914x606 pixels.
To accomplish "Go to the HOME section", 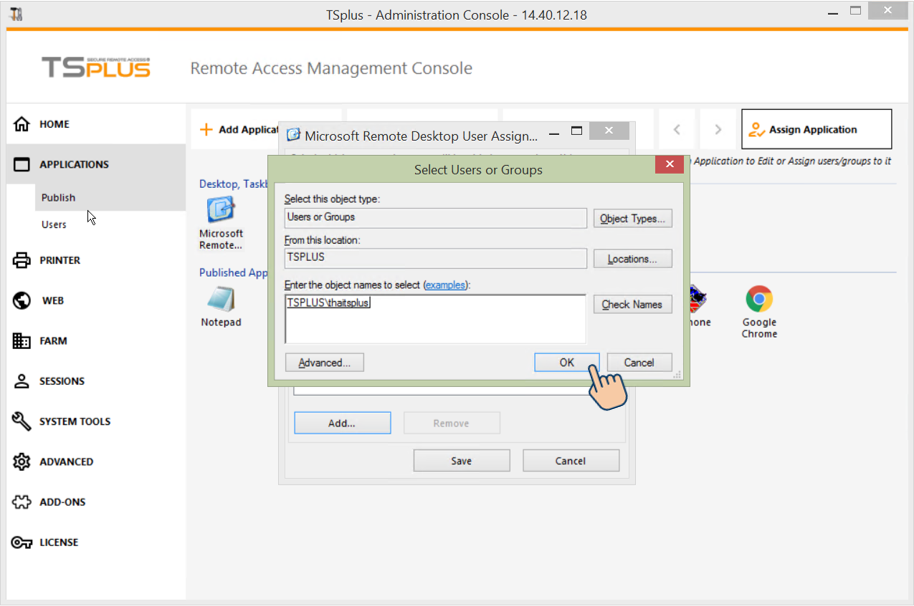I will (x=54, y=124).
